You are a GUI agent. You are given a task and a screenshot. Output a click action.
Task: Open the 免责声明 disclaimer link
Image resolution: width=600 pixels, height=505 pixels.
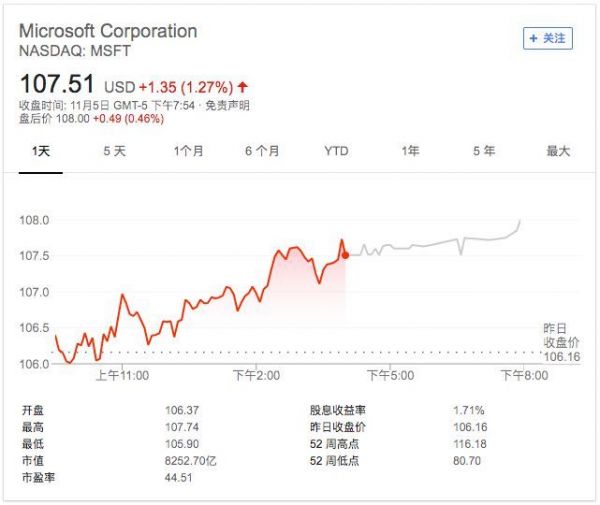[227, 105]
